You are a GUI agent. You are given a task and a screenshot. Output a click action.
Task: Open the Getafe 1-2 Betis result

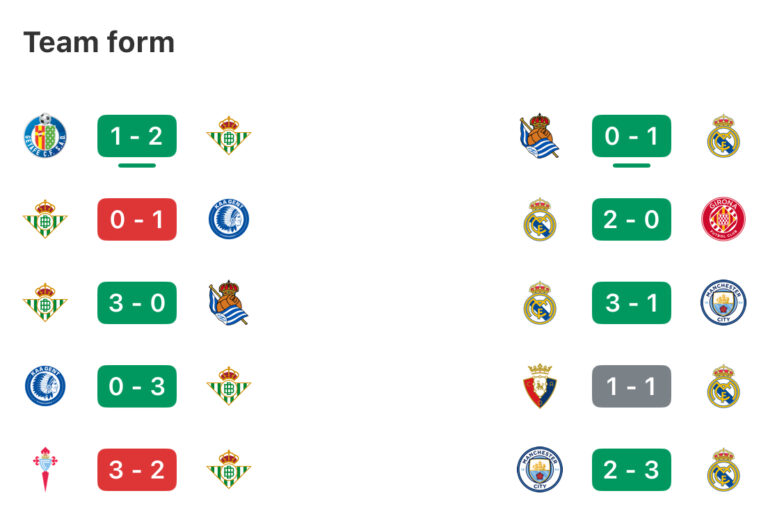point(137,136)
